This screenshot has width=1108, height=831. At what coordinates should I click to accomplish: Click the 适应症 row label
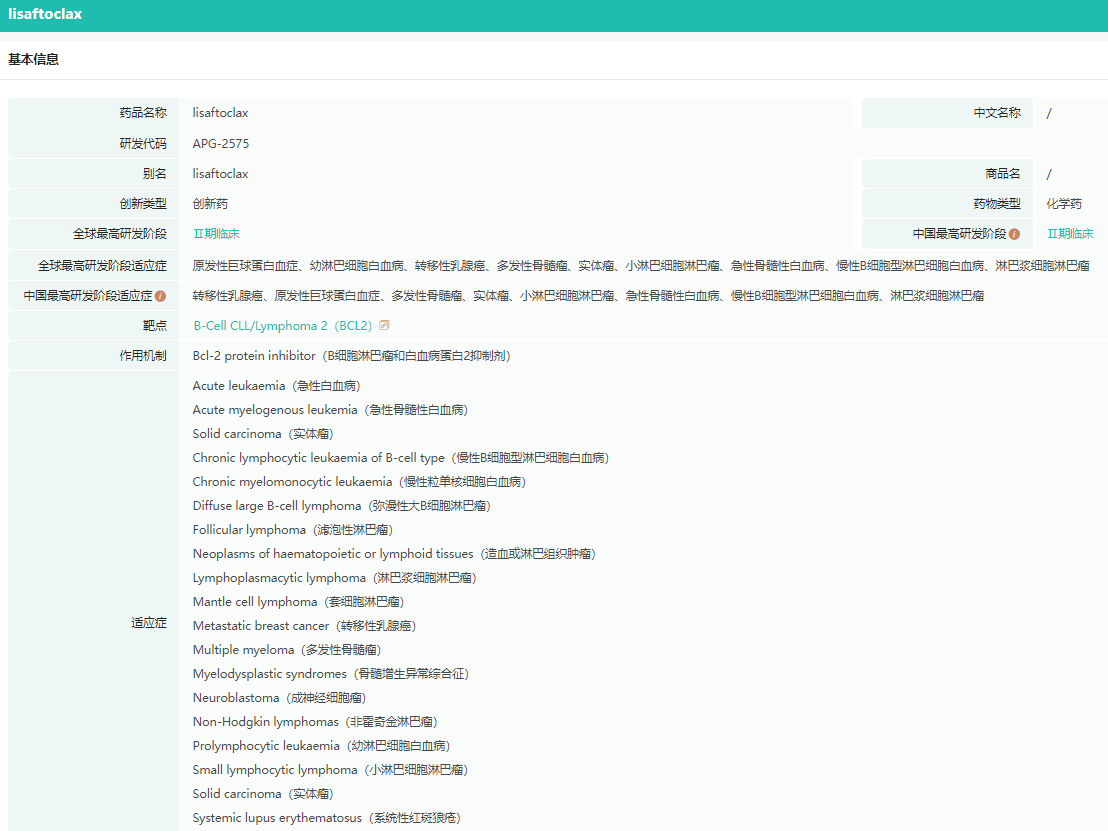148,623
